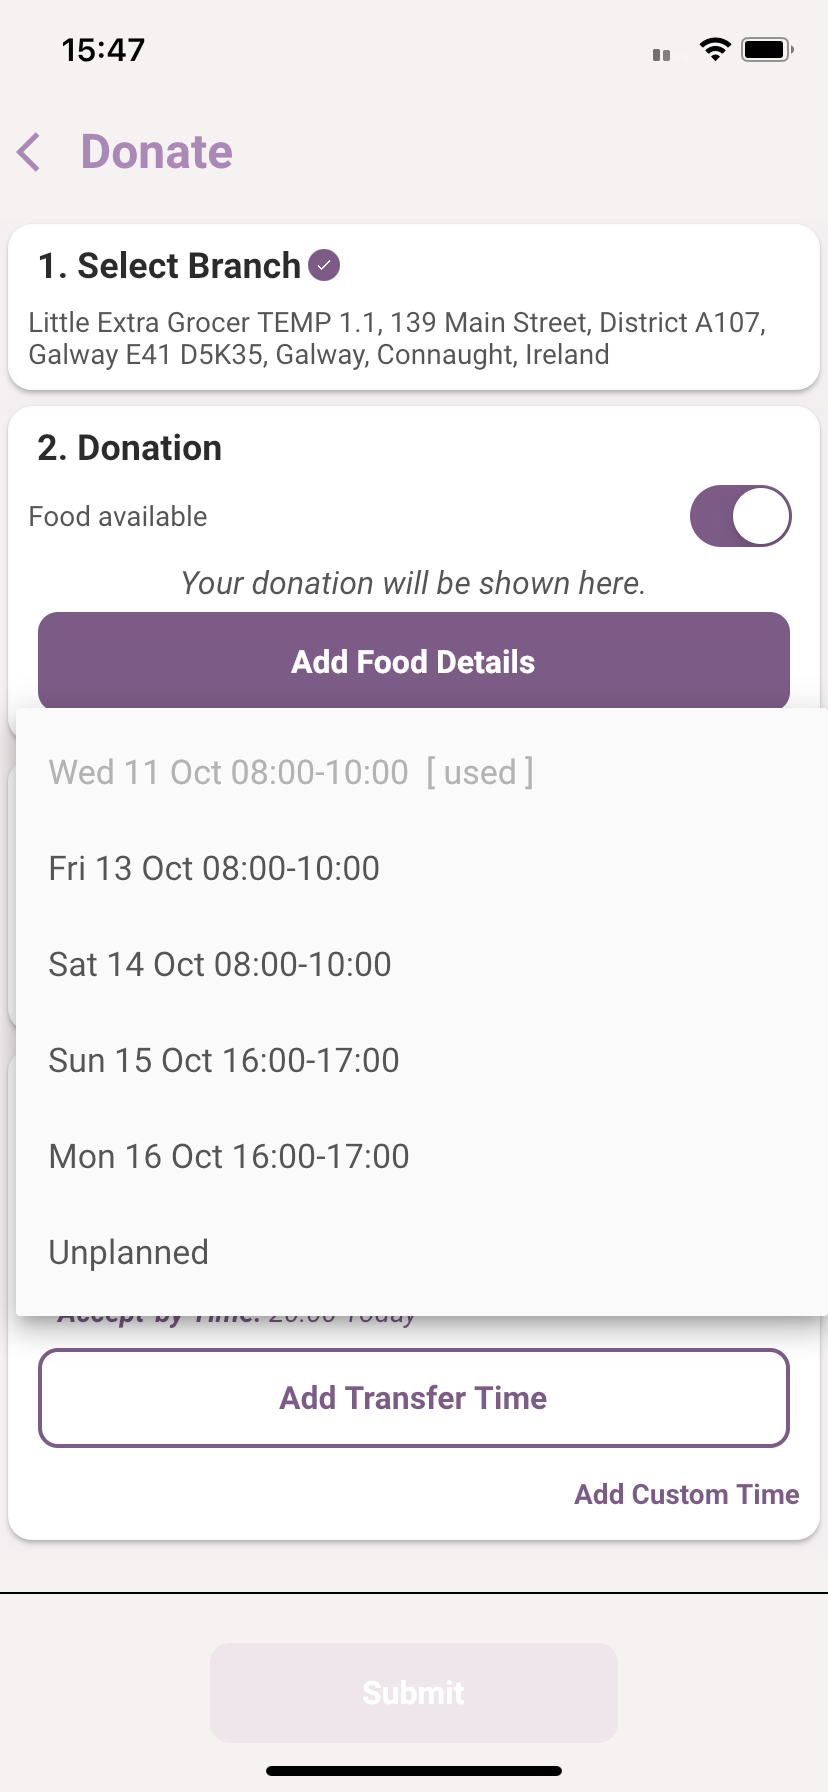Tap the Little Extra Grocer branch address
The image size is (828, 1792).
(x=397, y=338)
